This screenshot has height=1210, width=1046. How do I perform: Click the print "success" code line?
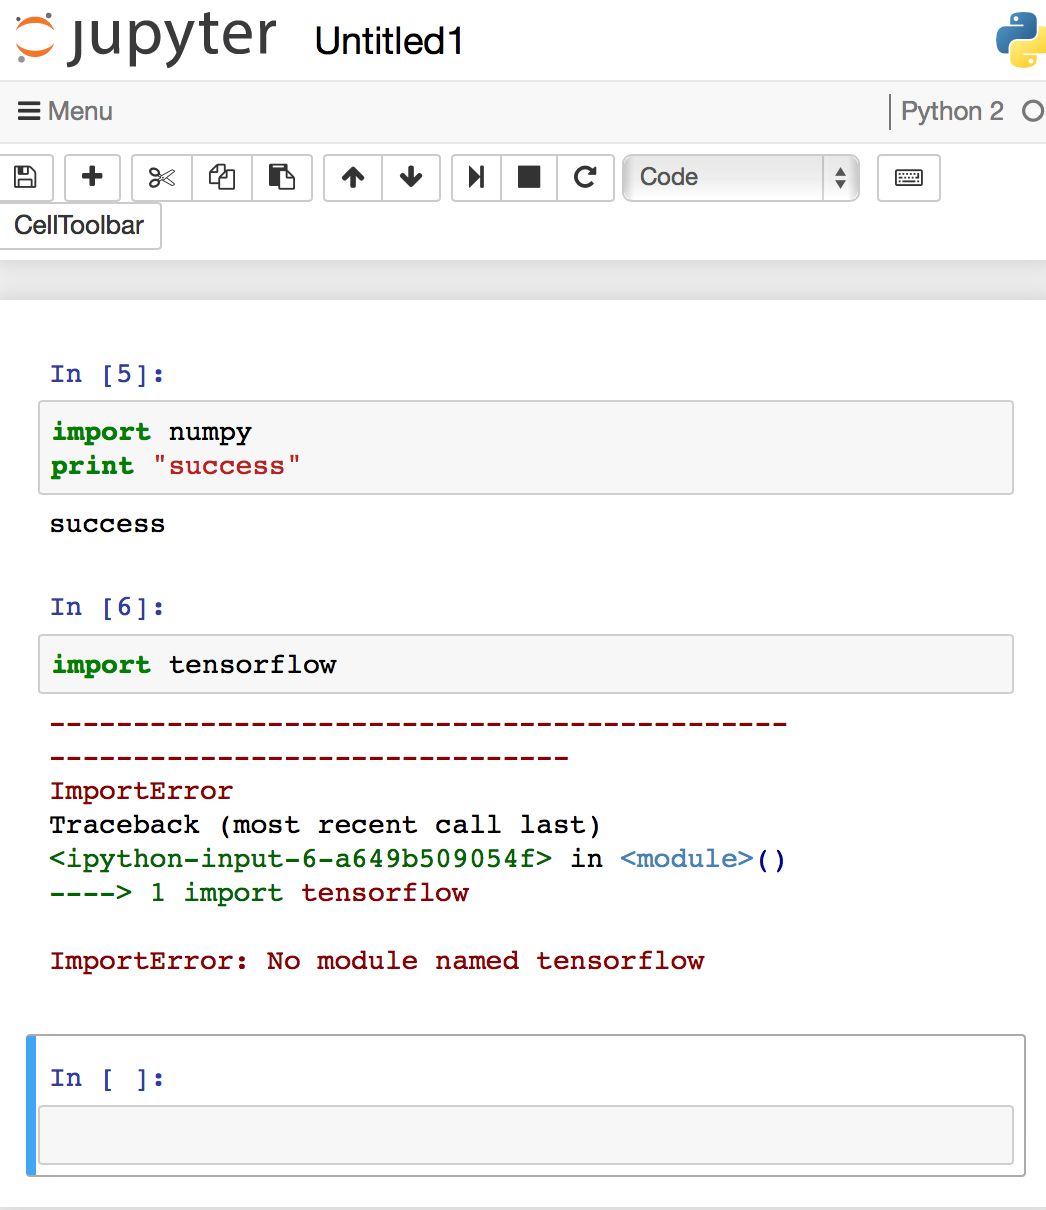tap(176, 466)
